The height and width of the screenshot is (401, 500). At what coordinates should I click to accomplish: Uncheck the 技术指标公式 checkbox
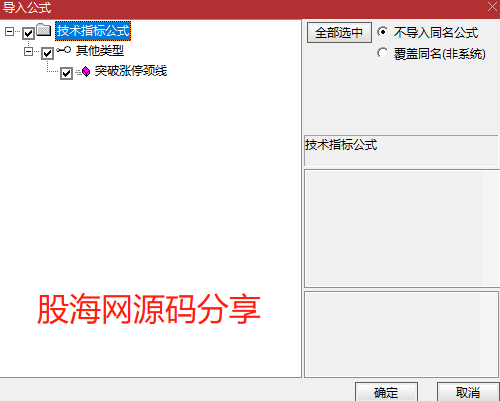point(28,33)
